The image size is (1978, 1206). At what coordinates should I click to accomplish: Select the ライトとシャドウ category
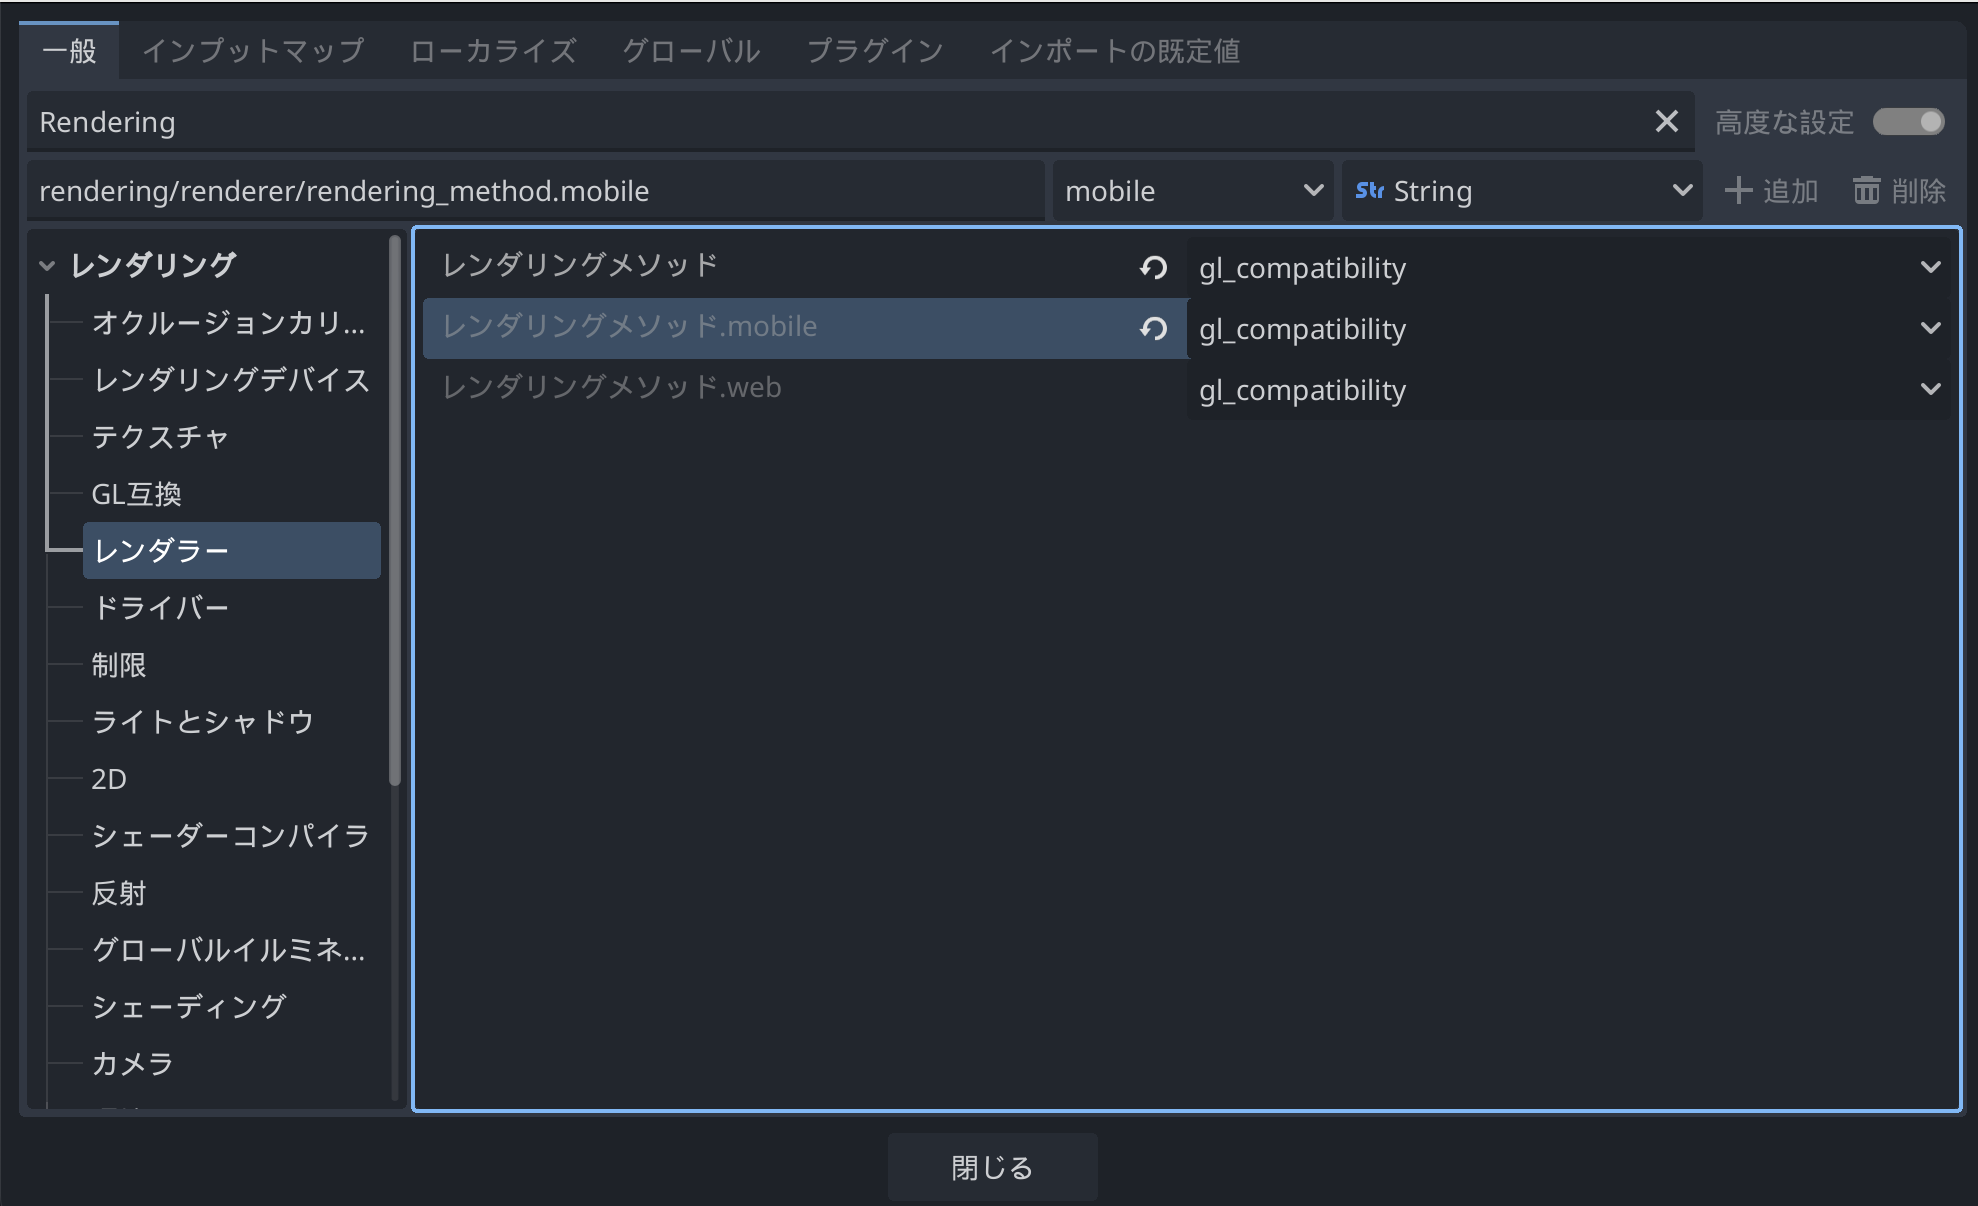click(x=203, y=721)
